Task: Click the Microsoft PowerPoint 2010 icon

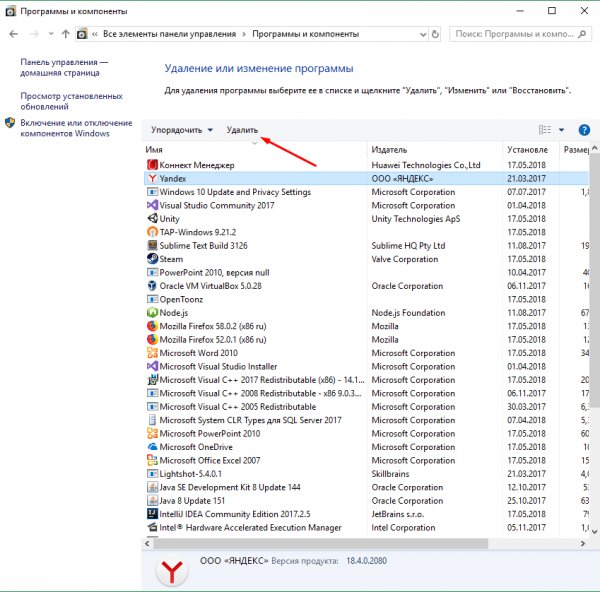Action: (152, 433)
